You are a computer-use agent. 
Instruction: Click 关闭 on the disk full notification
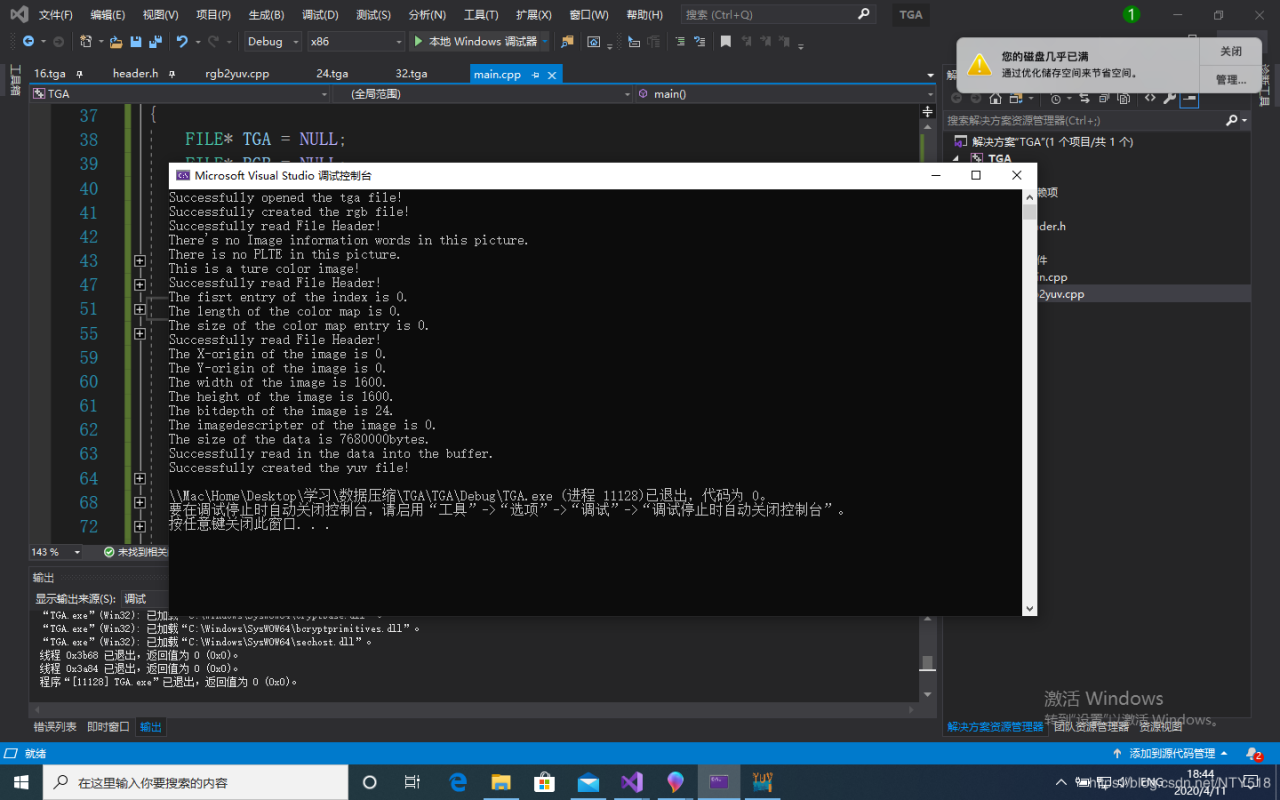[1230, 52]
